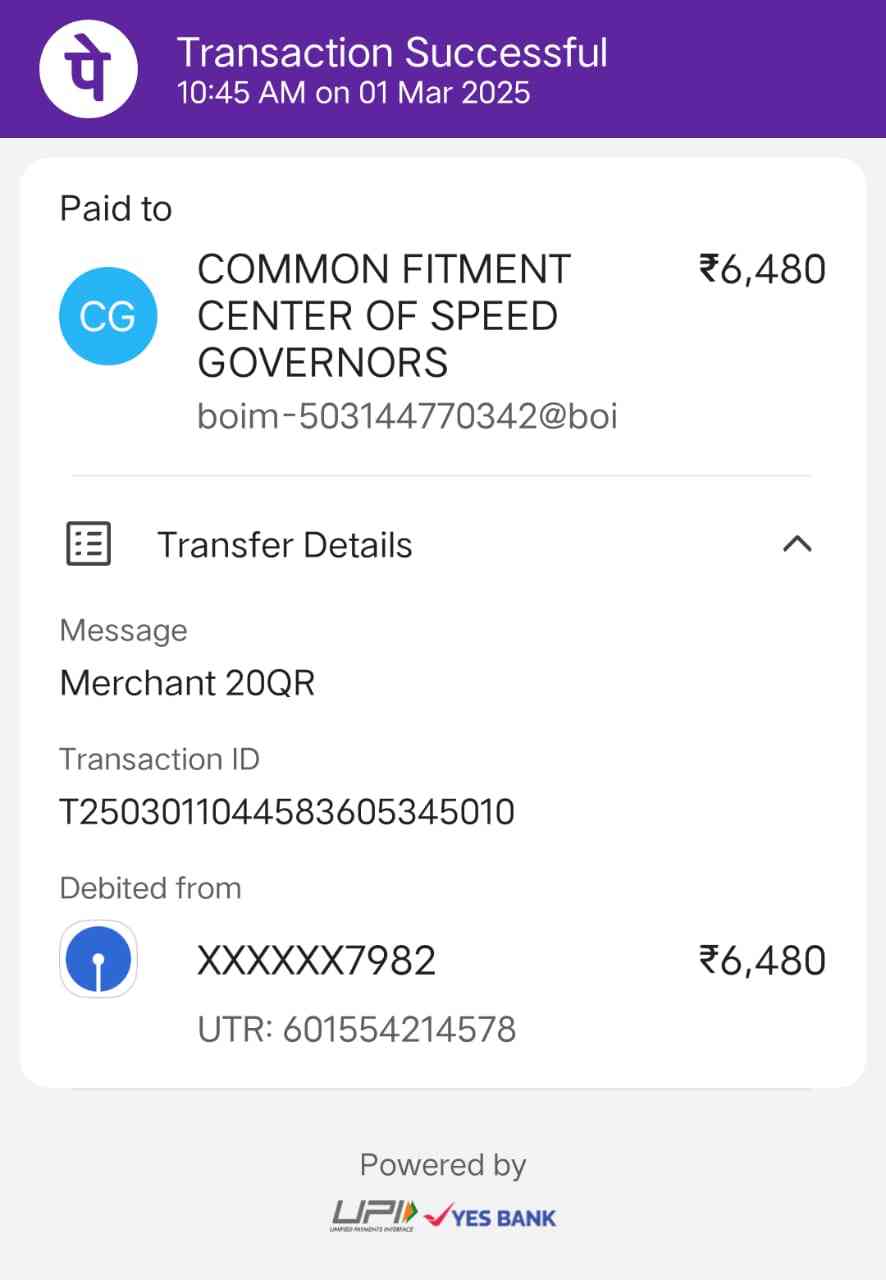Image resolution: width=886 pixels, height=1280 pixels.
Task: Click the CG merchant avatar
Action: 108,316
